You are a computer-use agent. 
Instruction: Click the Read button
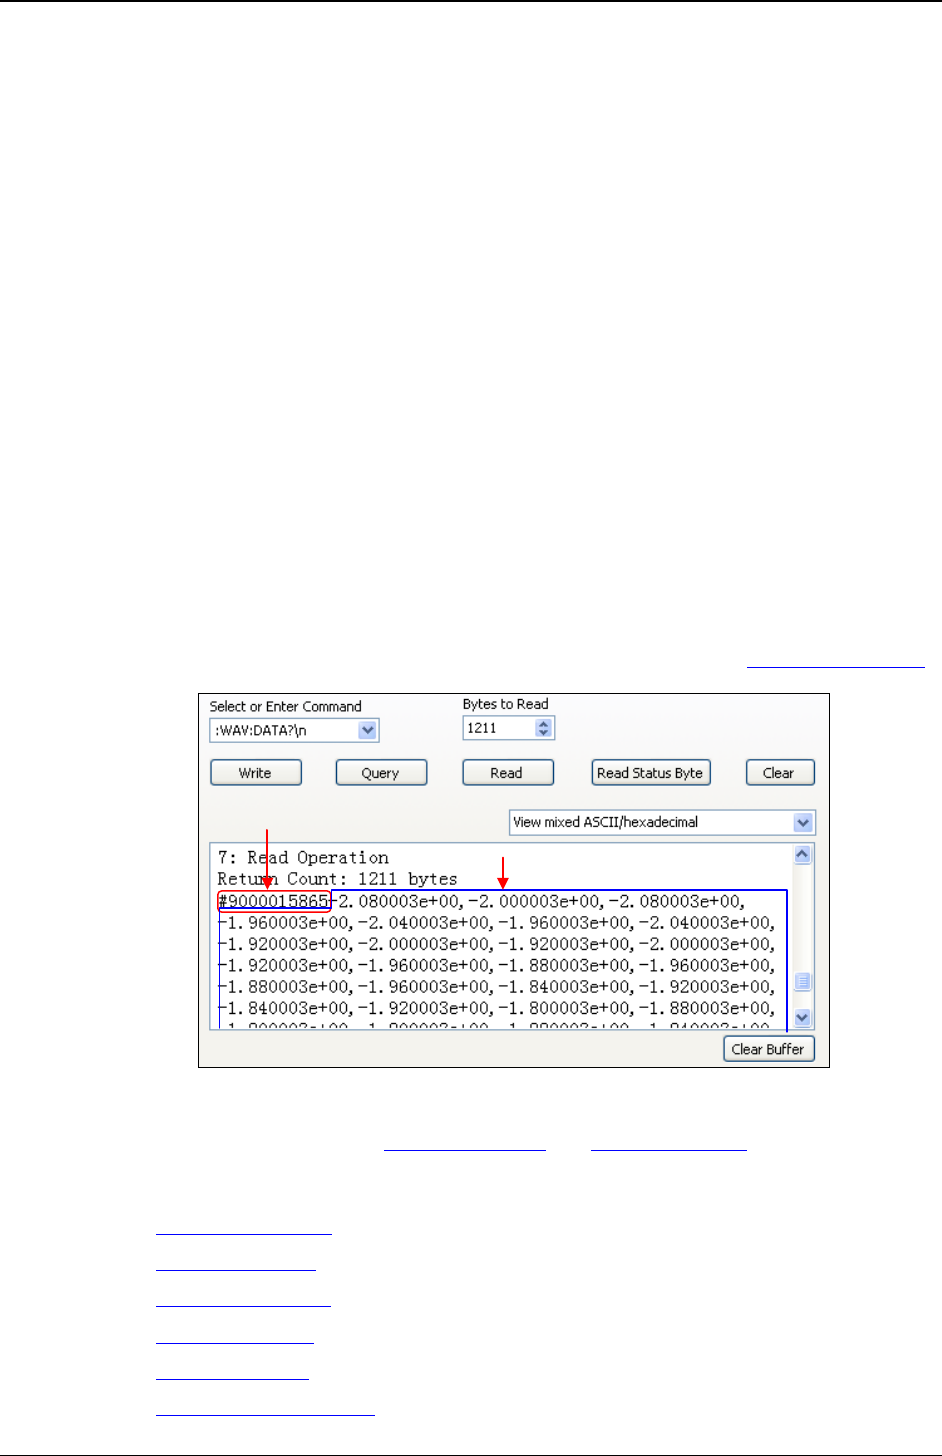coord(506,773)
